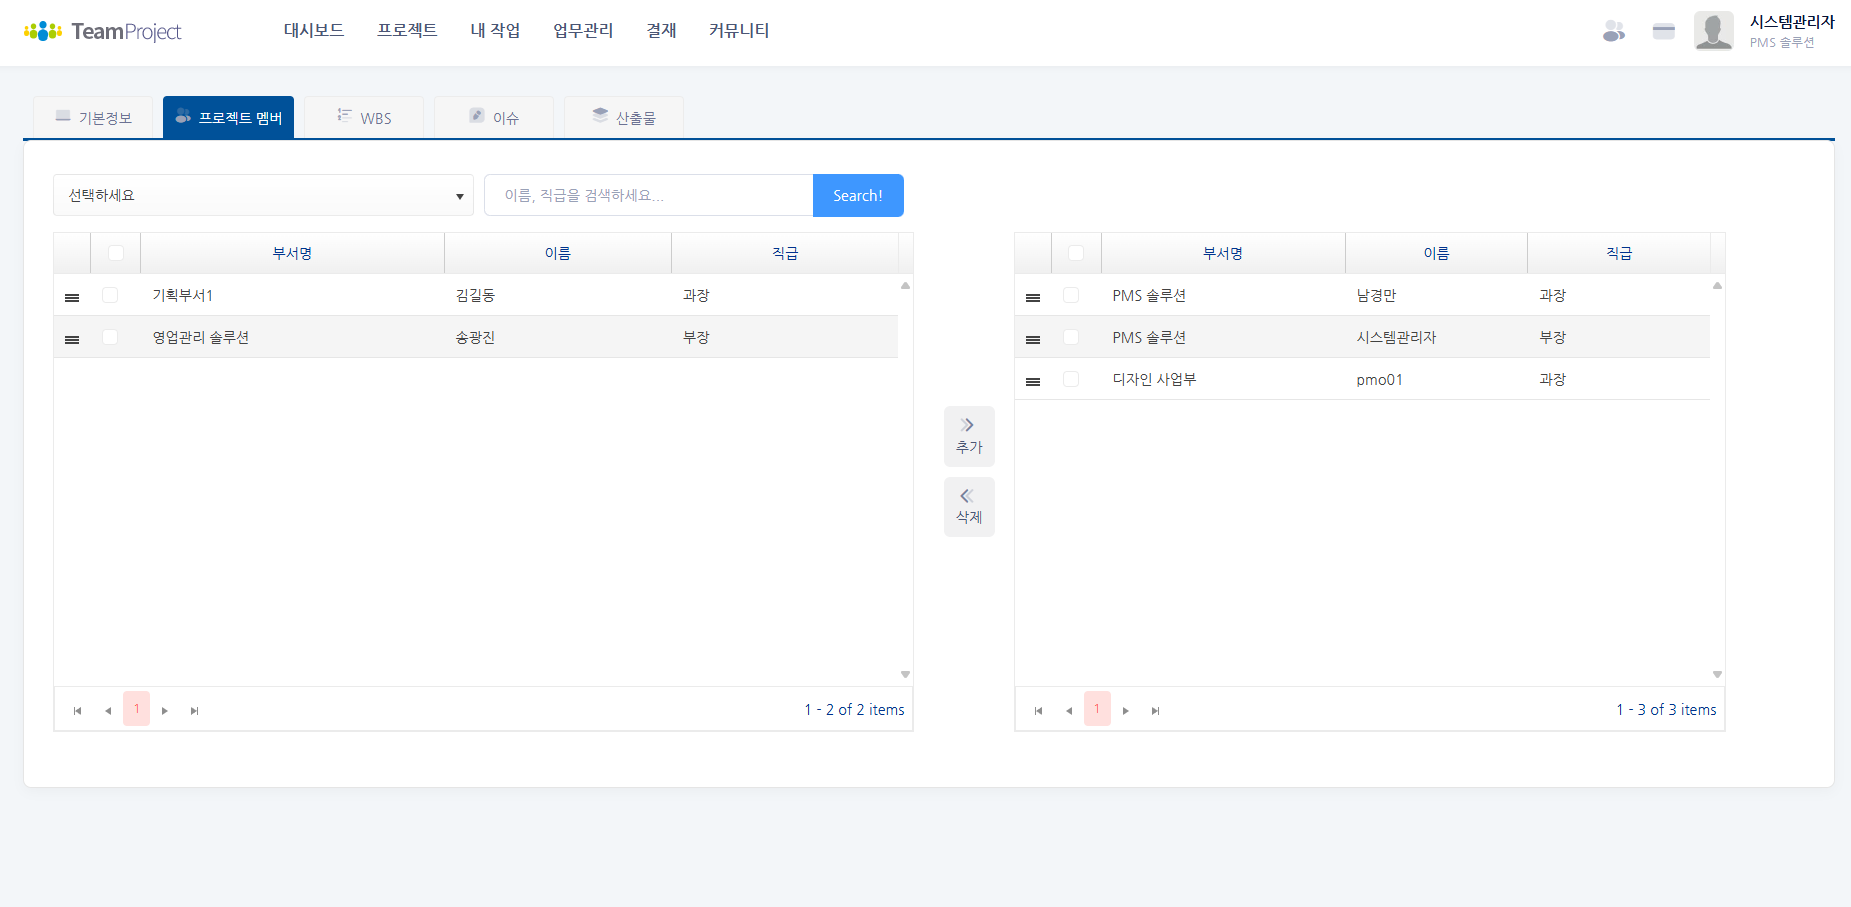This screenshot has width=1851, height=907.
Task: Click the 삭제 button to remove members
Action: [x=969, y=507]
